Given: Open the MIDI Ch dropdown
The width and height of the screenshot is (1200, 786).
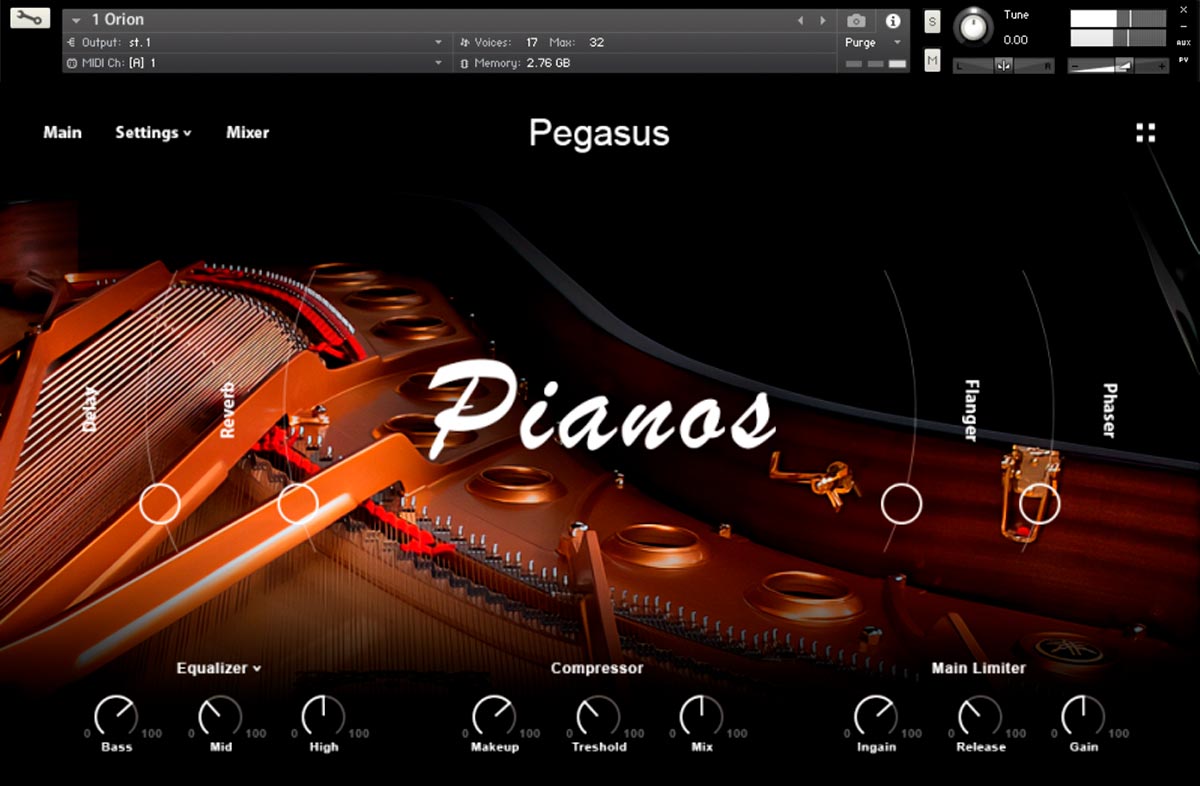Looking at the screenshot, I should click(438, 63).
